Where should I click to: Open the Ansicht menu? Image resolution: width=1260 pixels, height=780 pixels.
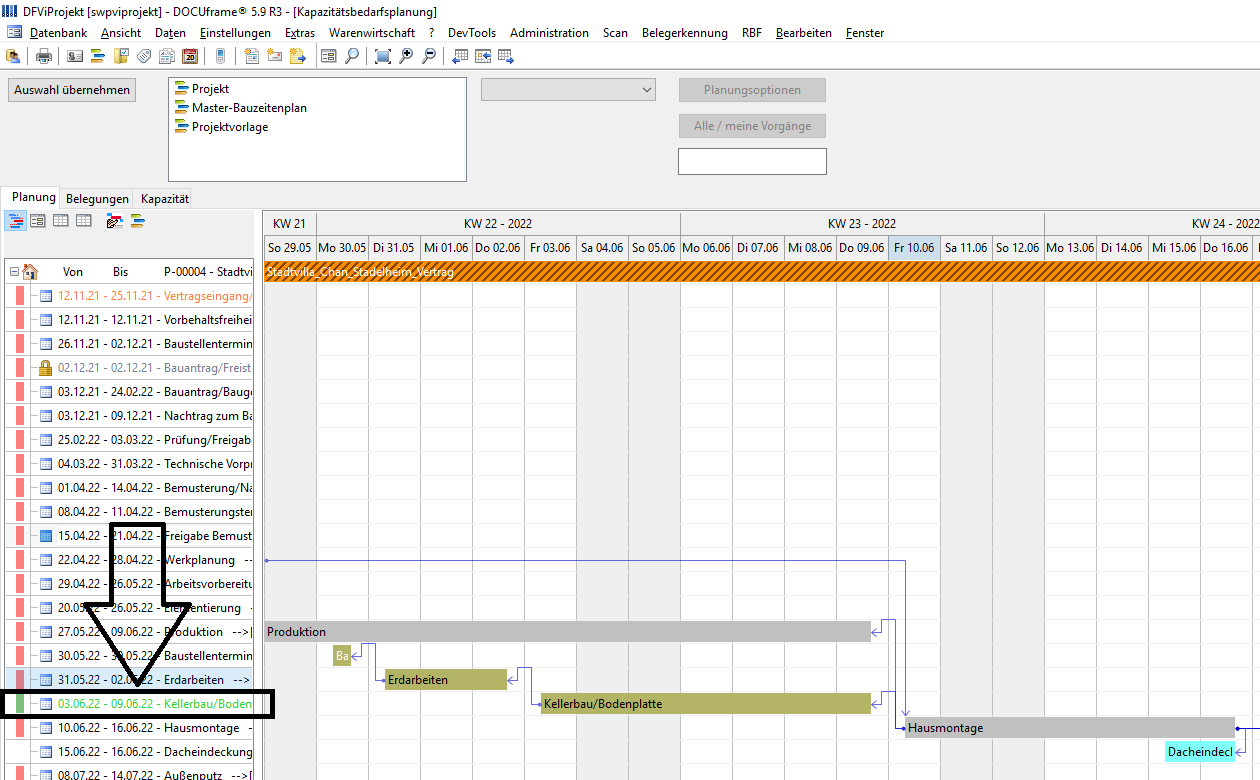tap(121, 33)
